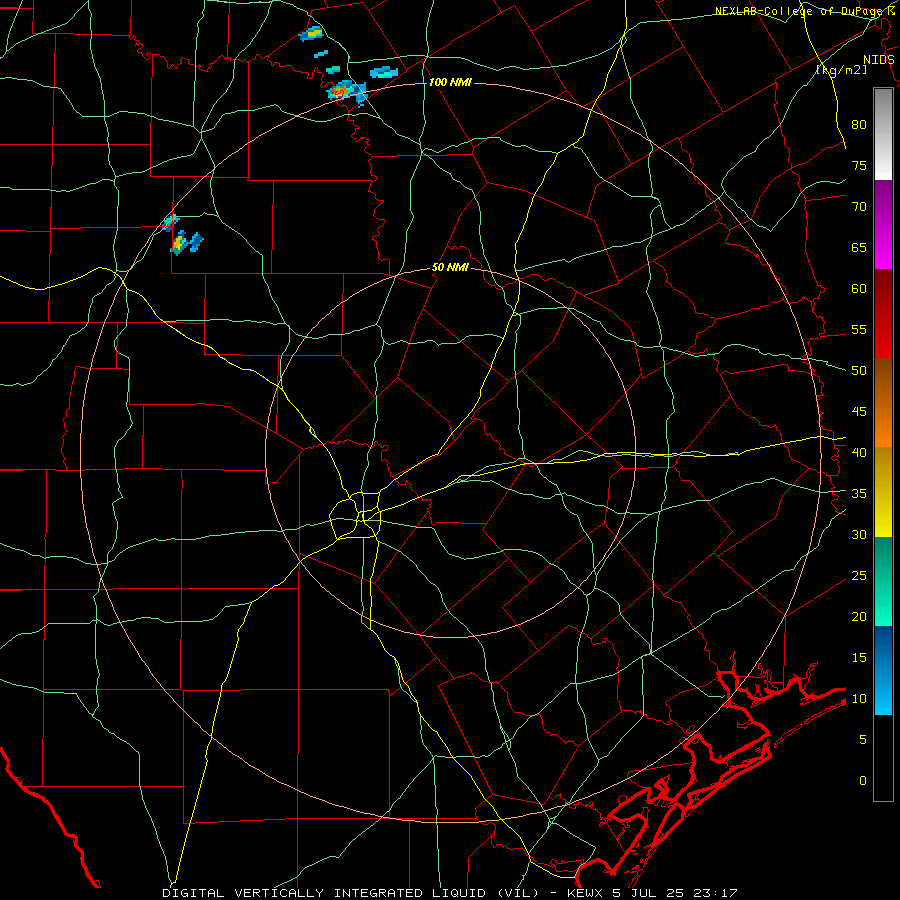Click the green segment of the color bar
900x900 pixels.
coord(883,581)
